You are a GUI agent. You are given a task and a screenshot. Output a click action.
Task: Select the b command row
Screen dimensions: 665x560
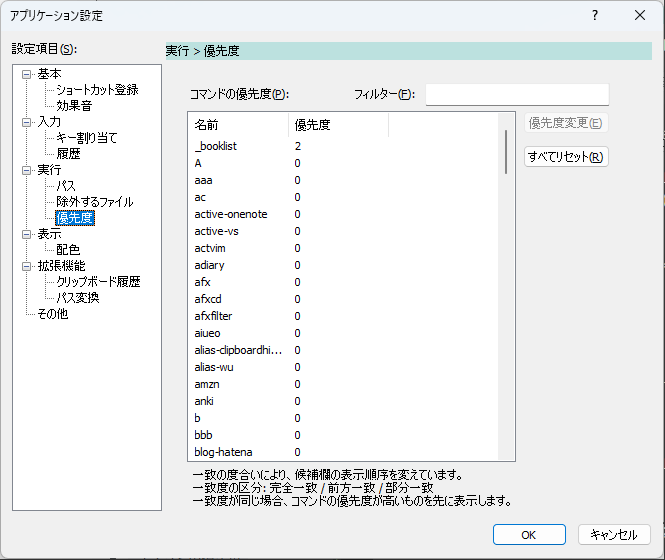[343, 418]
